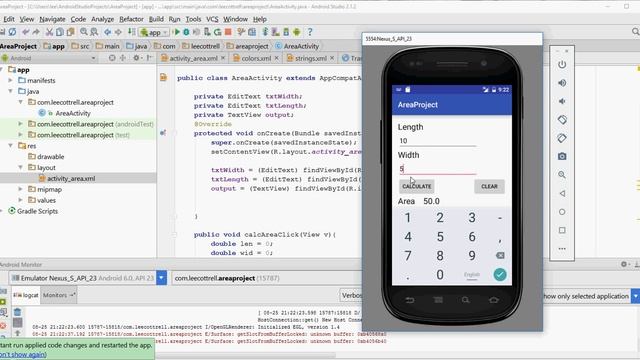Screen dimensions: 640x360
Task: Open Help via the question mark icon
Action: 310,32
